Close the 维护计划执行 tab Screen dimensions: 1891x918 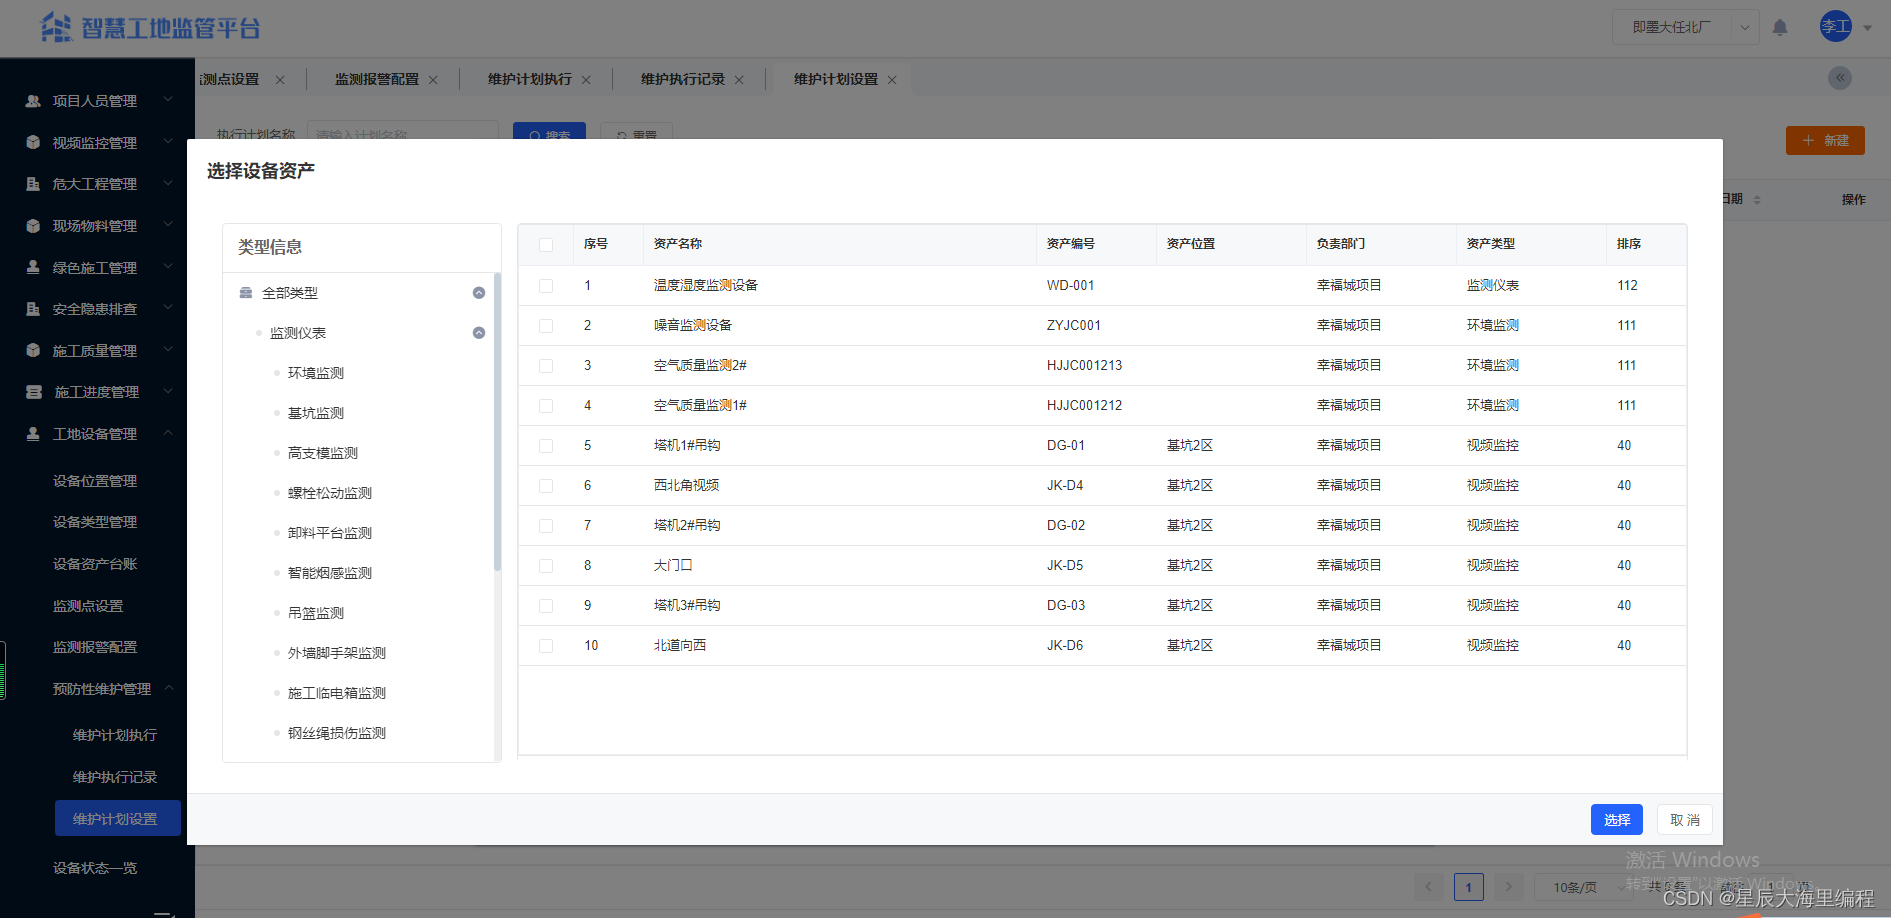(x=586, y=80)
